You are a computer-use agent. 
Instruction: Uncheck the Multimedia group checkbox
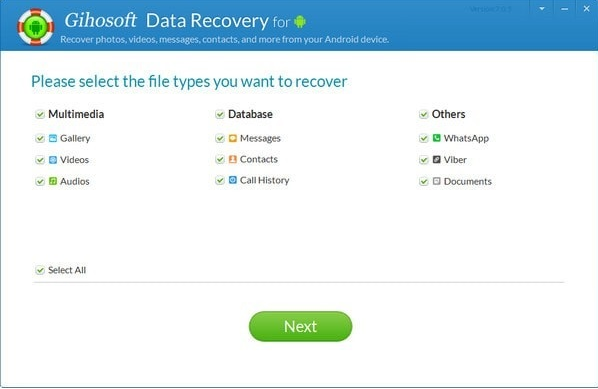(40, 114)
